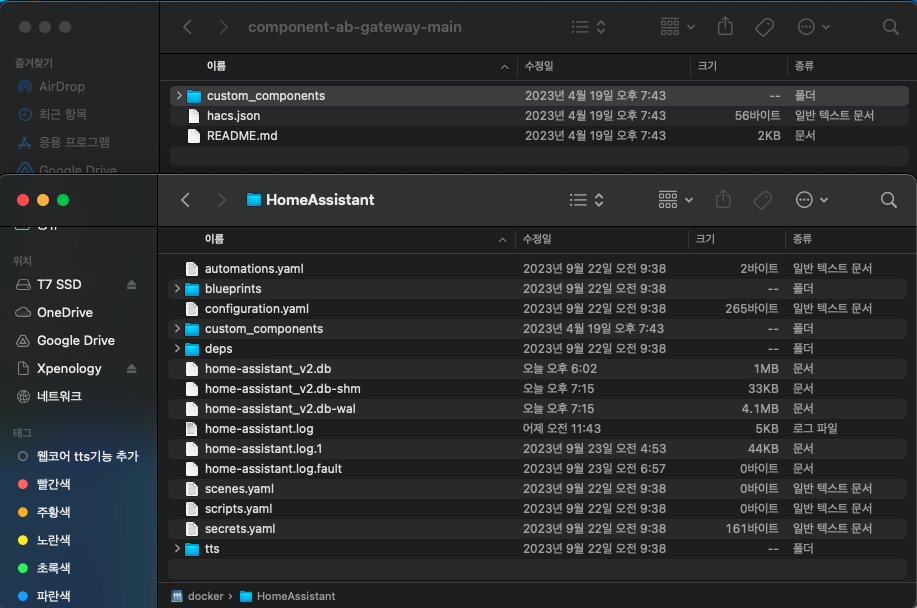Go forward in component-ab-gateway-main window
Screen dimensions: 917x608
(223, 27)
